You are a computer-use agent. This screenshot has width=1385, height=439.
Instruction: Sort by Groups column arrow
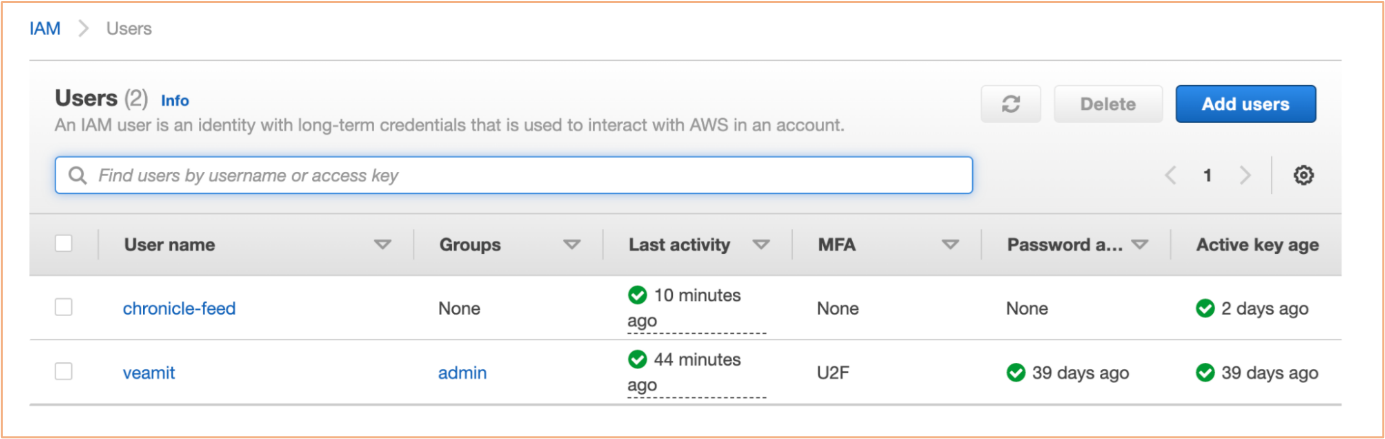coord(572,245)
